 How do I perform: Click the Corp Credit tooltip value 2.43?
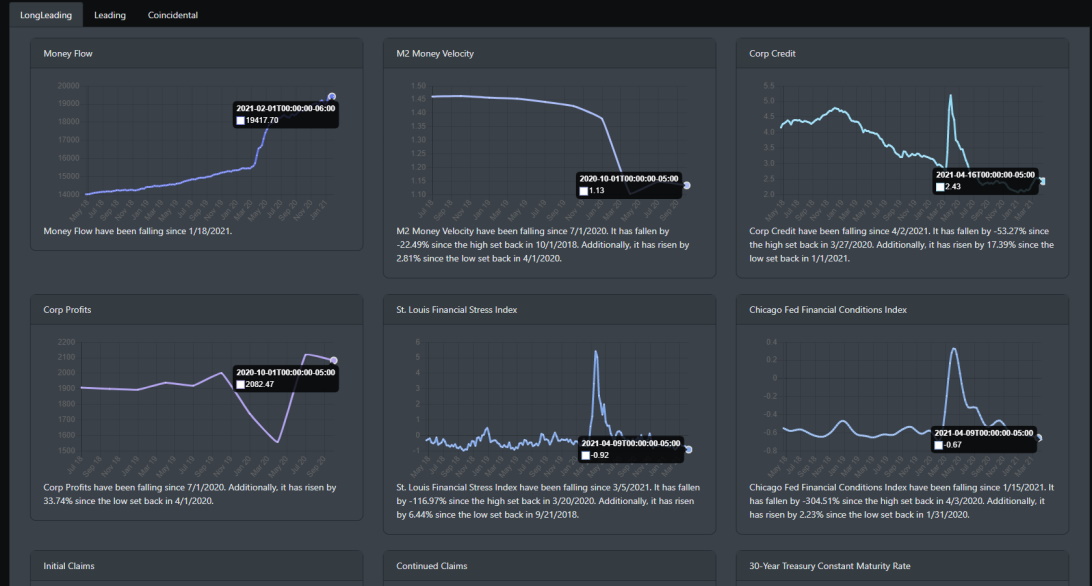coord(953,187)
